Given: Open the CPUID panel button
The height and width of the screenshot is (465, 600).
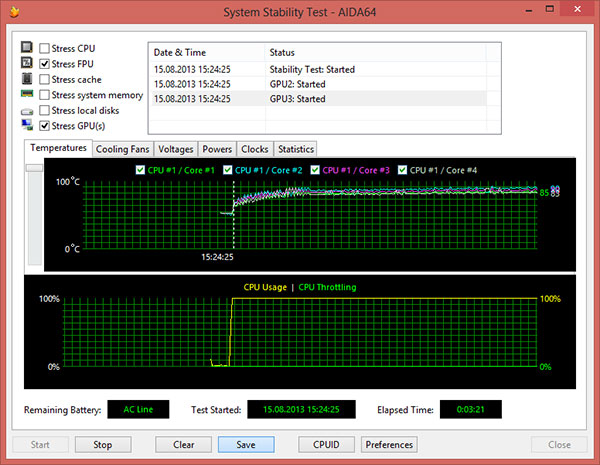Looking at the screenshot, I should point(326,445).
